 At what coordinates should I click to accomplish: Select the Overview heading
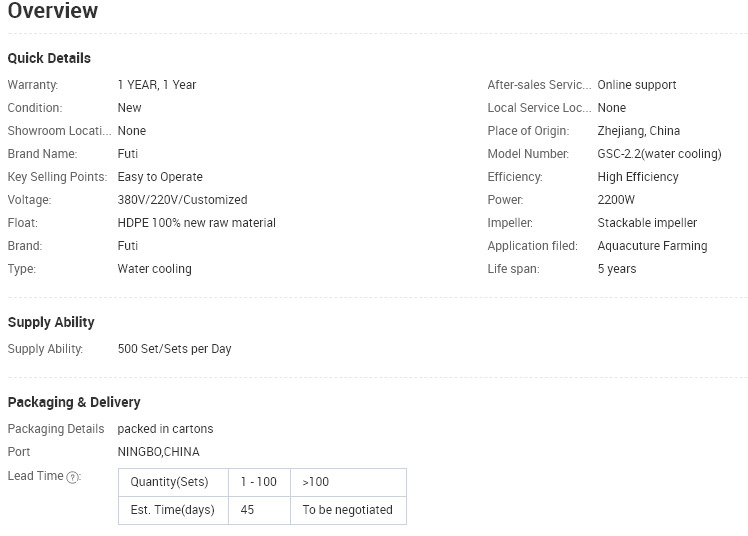52,10
